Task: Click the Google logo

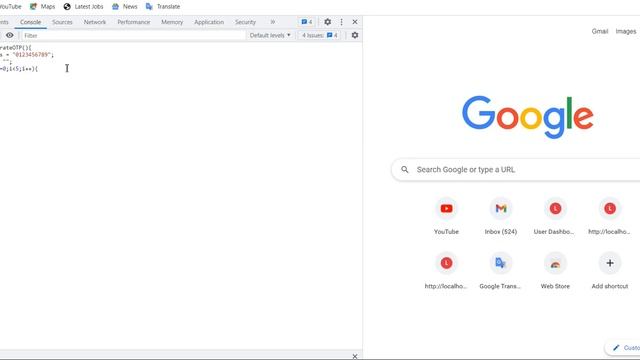Action: pos(527,117)
